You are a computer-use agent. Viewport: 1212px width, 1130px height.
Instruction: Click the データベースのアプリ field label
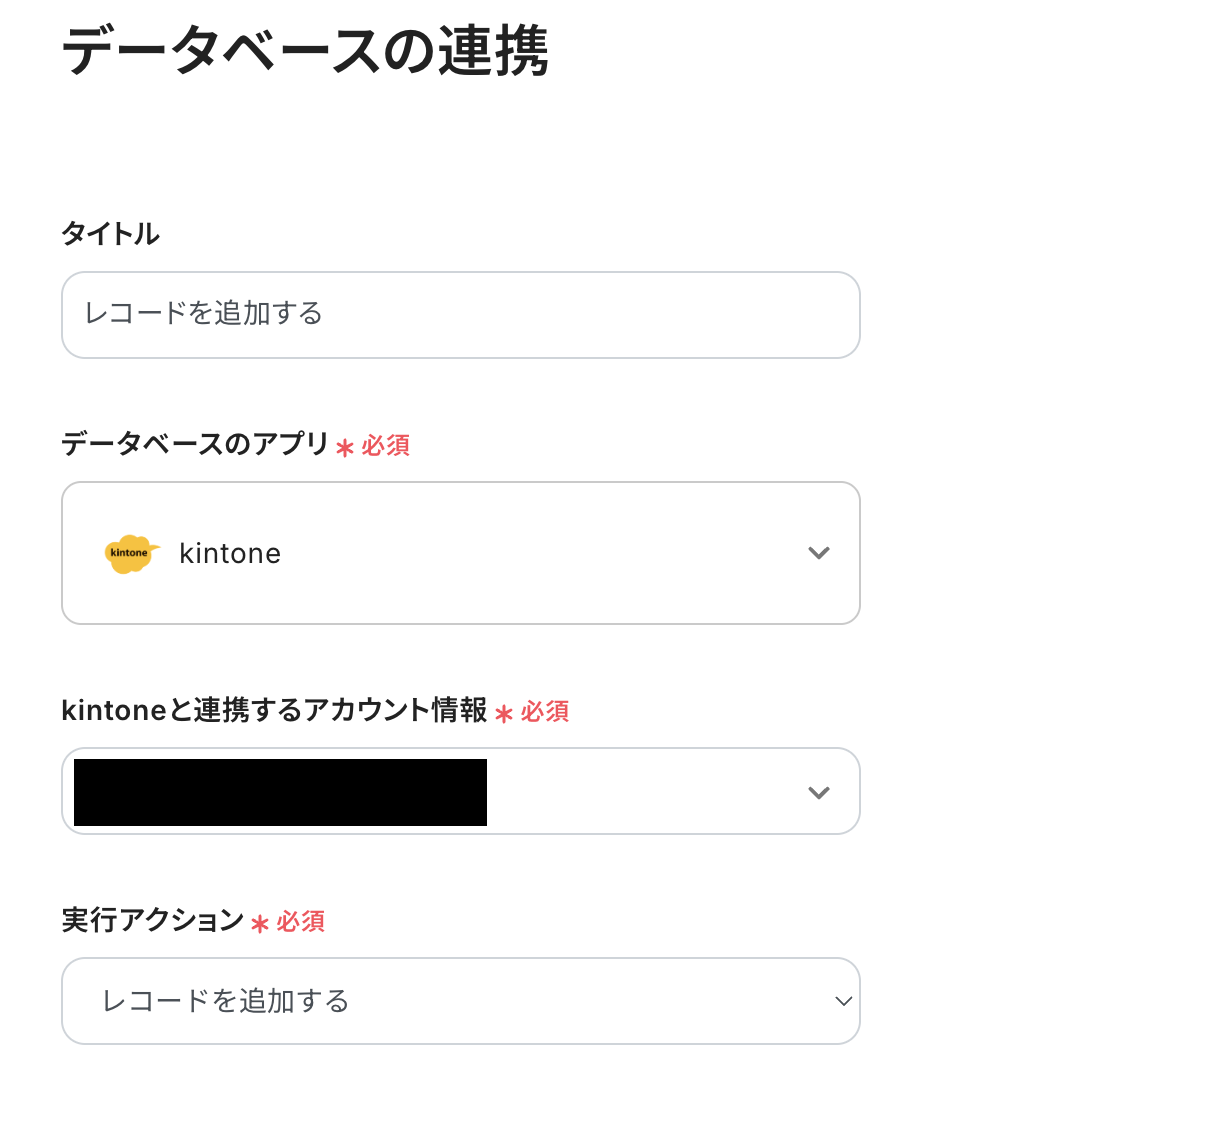click(x=195, y=443)
